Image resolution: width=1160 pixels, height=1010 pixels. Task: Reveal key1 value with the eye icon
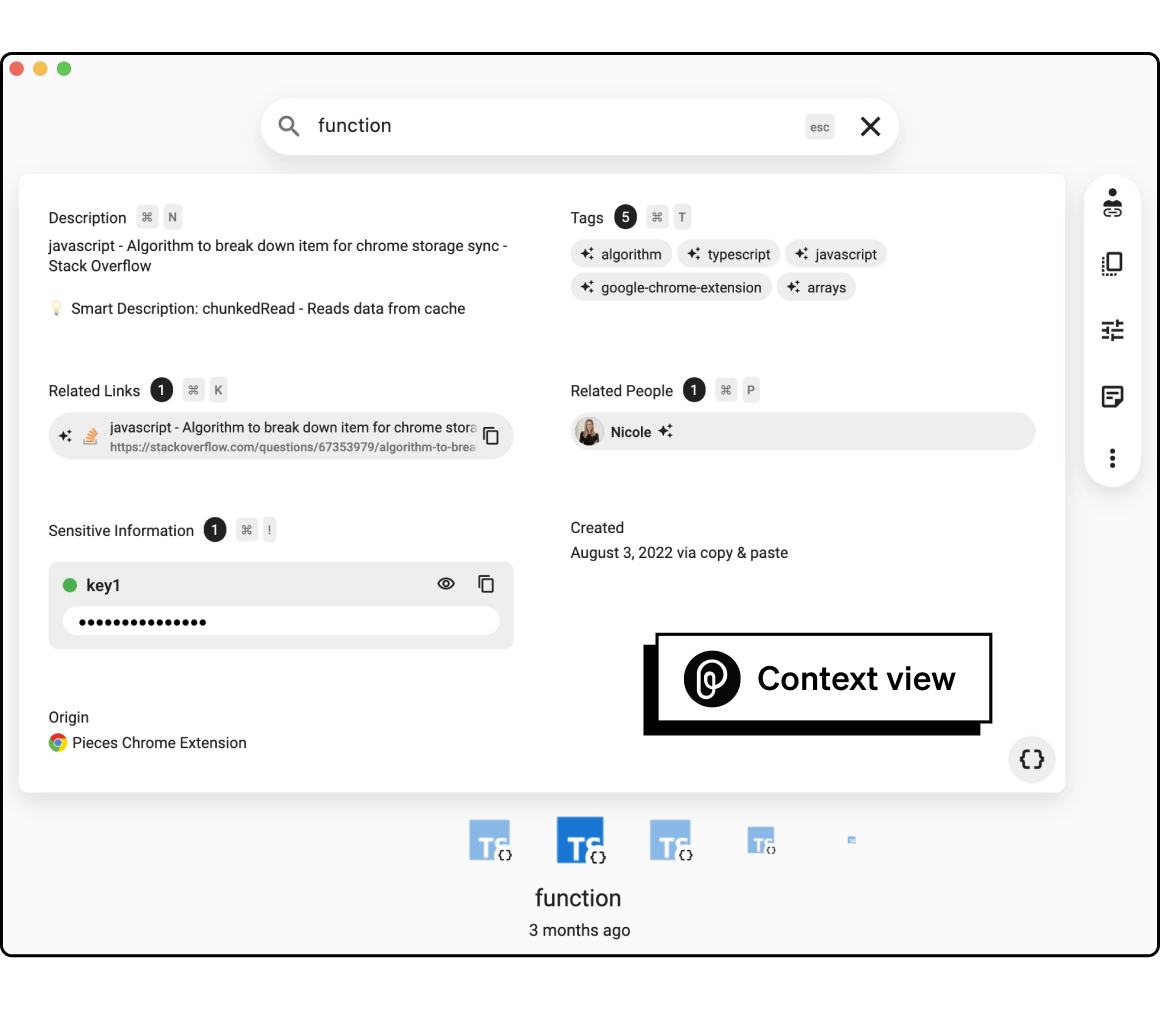446,584
